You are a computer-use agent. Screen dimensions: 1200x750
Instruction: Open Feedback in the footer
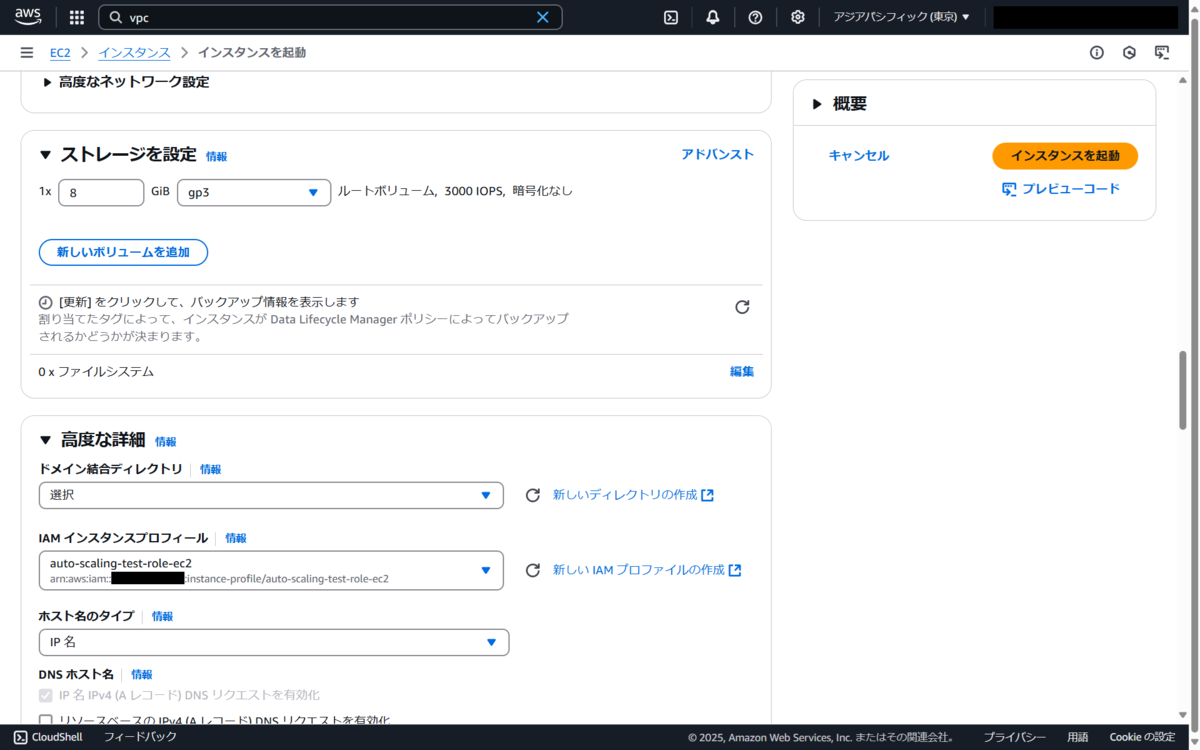[x=140, y=737]
